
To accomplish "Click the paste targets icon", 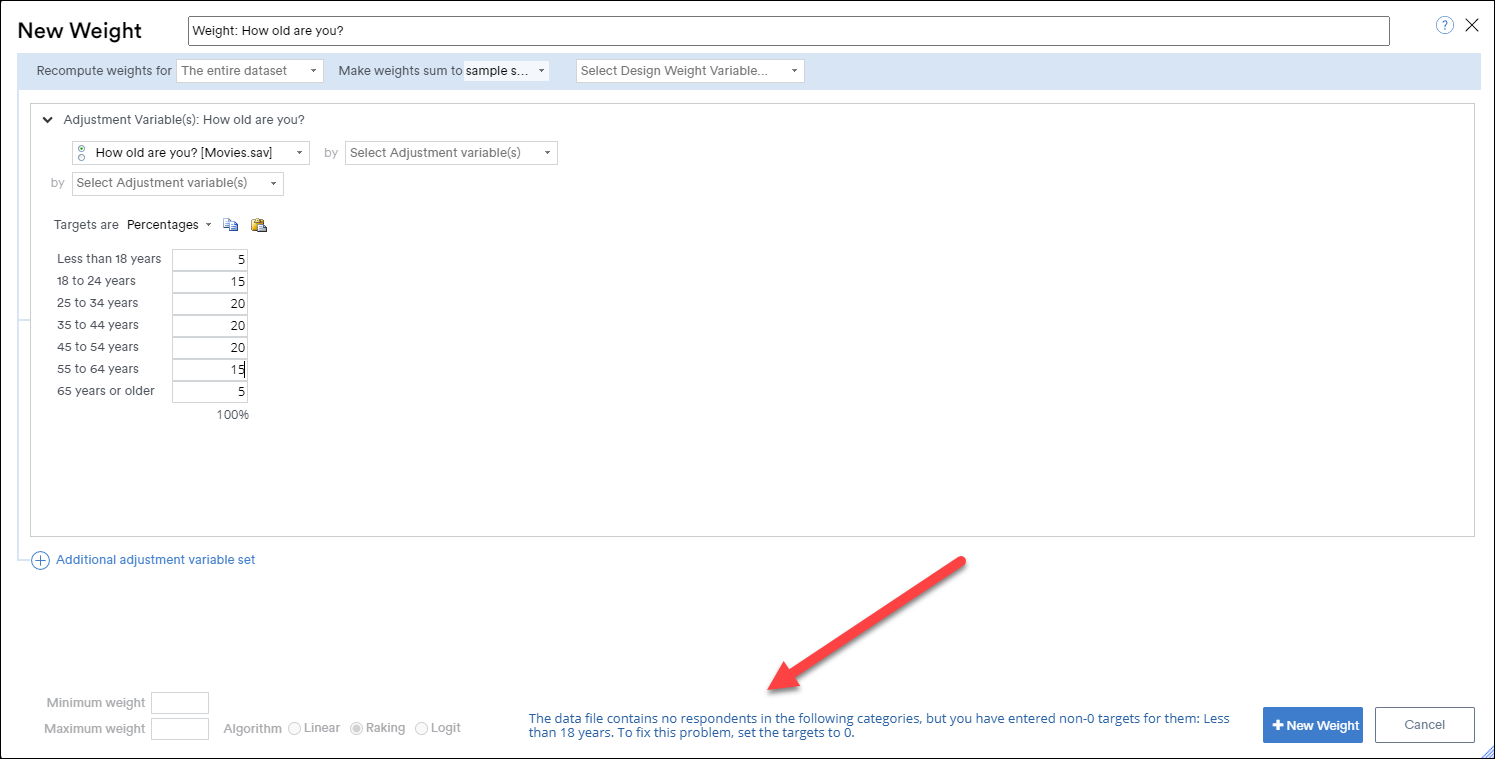I will tap(259, 225).
